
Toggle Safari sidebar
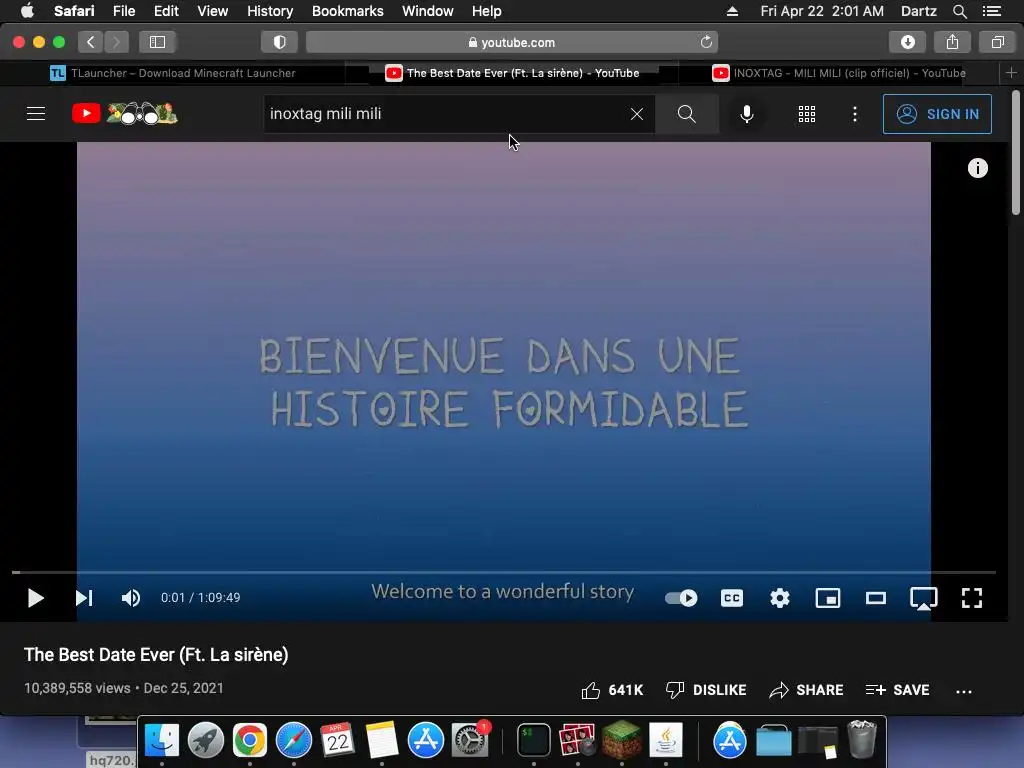(x=157, y=42)
